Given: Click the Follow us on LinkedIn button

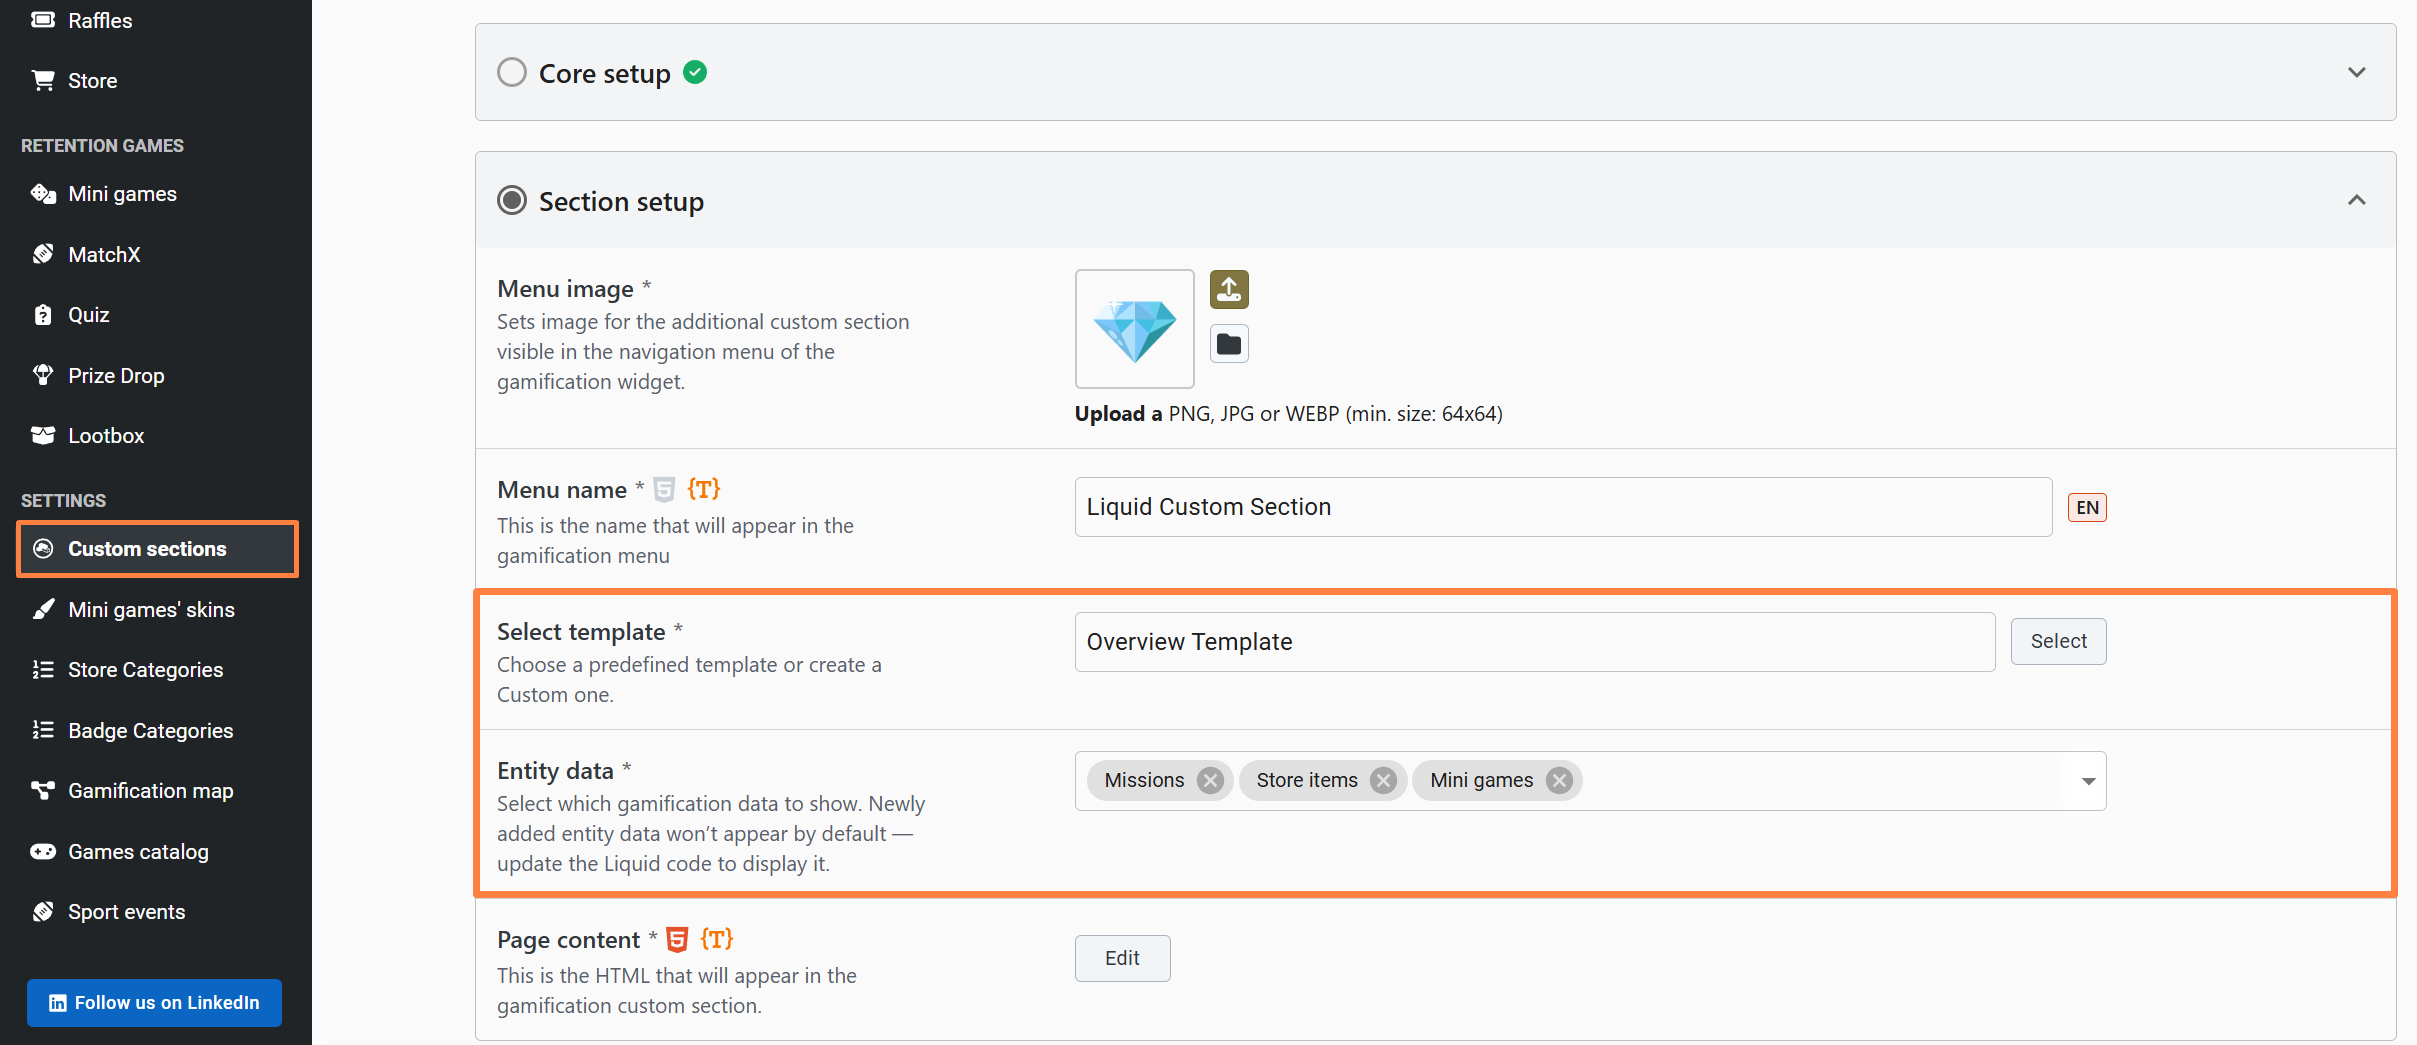Looking at the screenshot, I should (154, 1003).
